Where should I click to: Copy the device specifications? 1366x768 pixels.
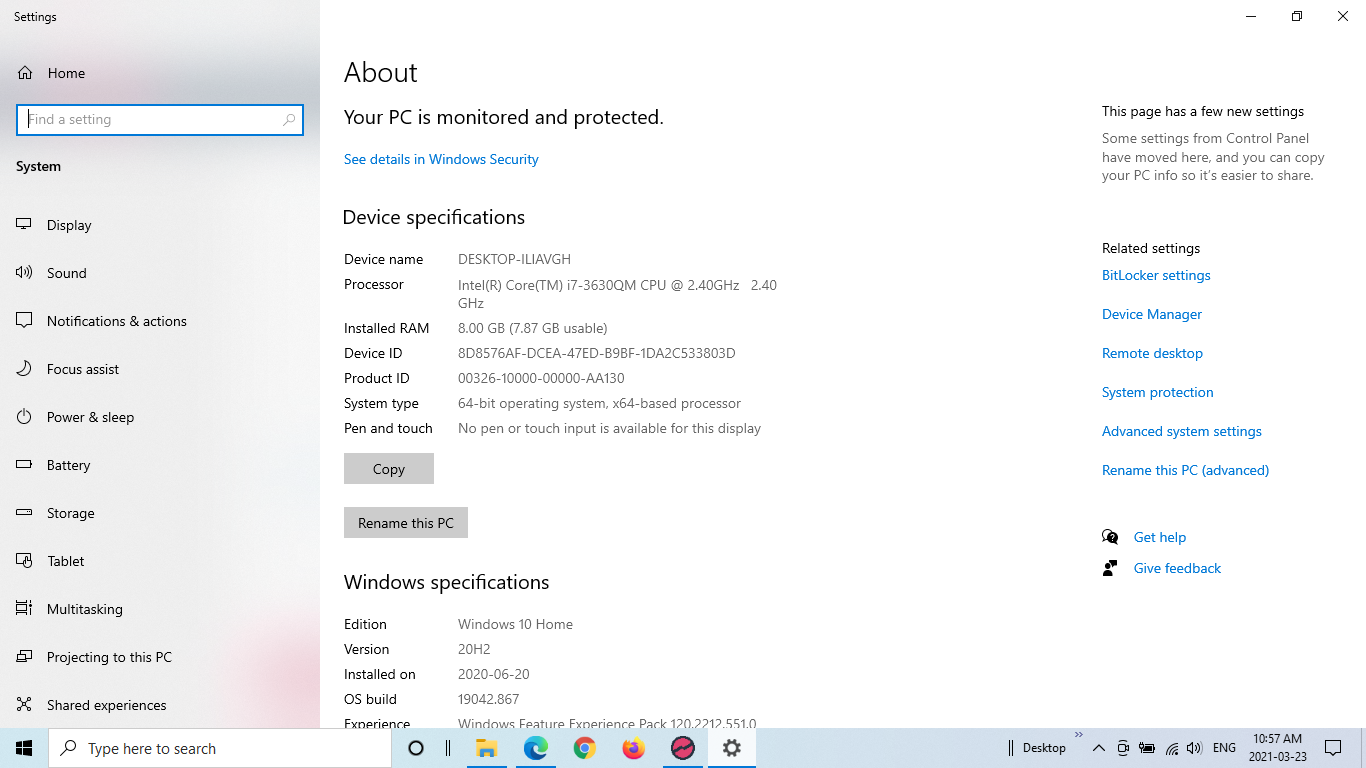(x=389, y=469)
